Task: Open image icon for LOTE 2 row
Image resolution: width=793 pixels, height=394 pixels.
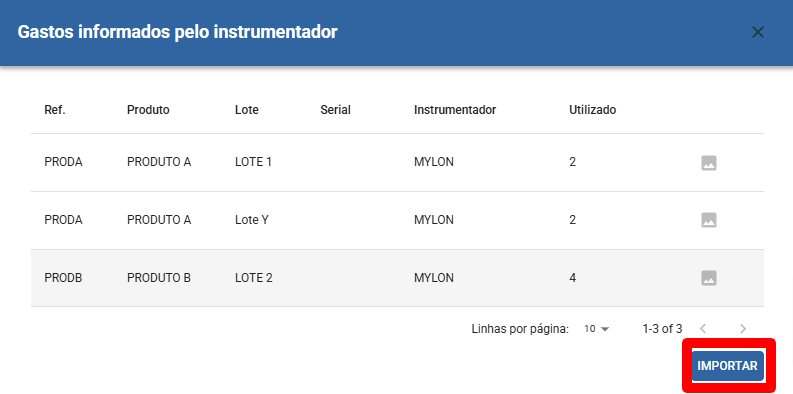Action: click(x=709, y=278)
